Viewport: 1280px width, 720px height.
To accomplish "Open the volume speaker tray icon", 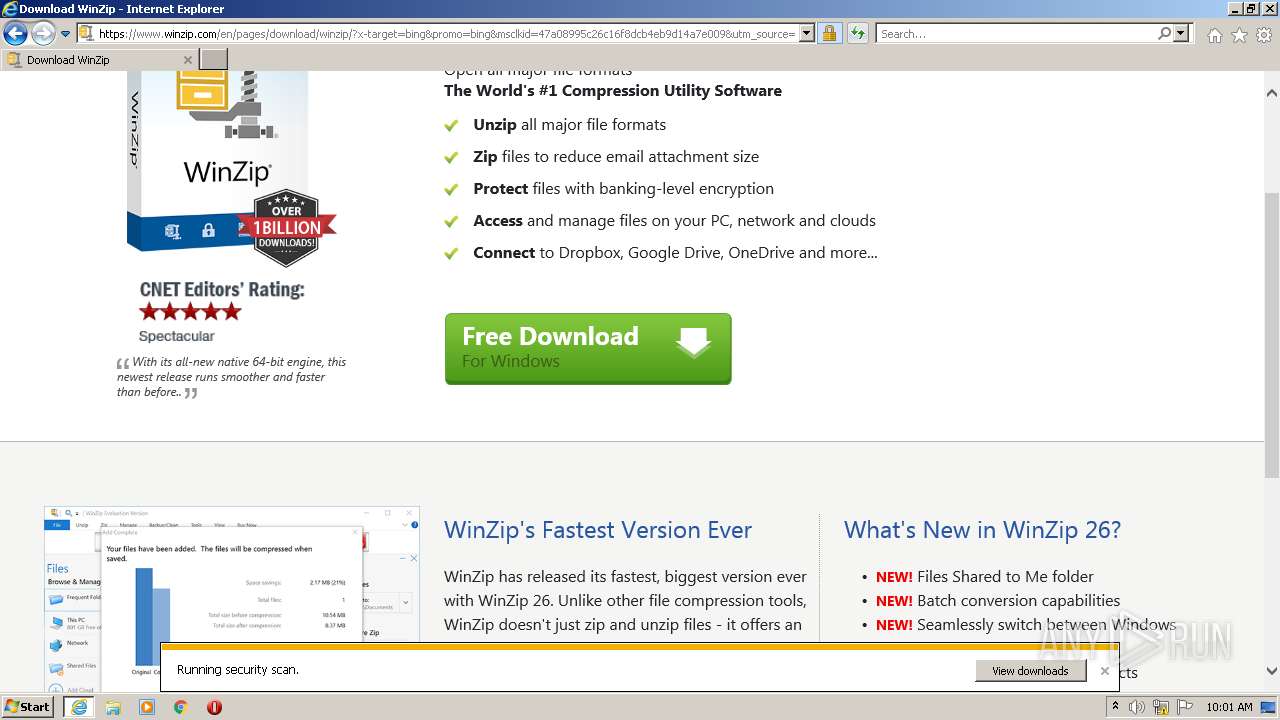I will click(x=1138, y=707).
